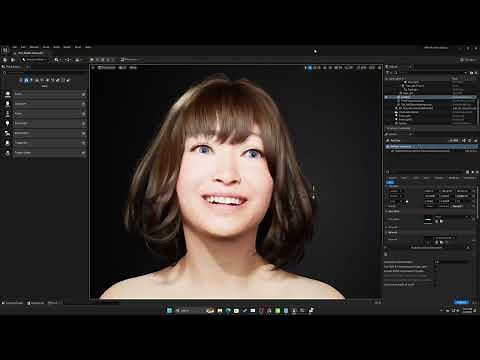The height and width of the screenshot is (360, 480).
Task: Select the Character icon in the list
Action: tap(7, 104)
